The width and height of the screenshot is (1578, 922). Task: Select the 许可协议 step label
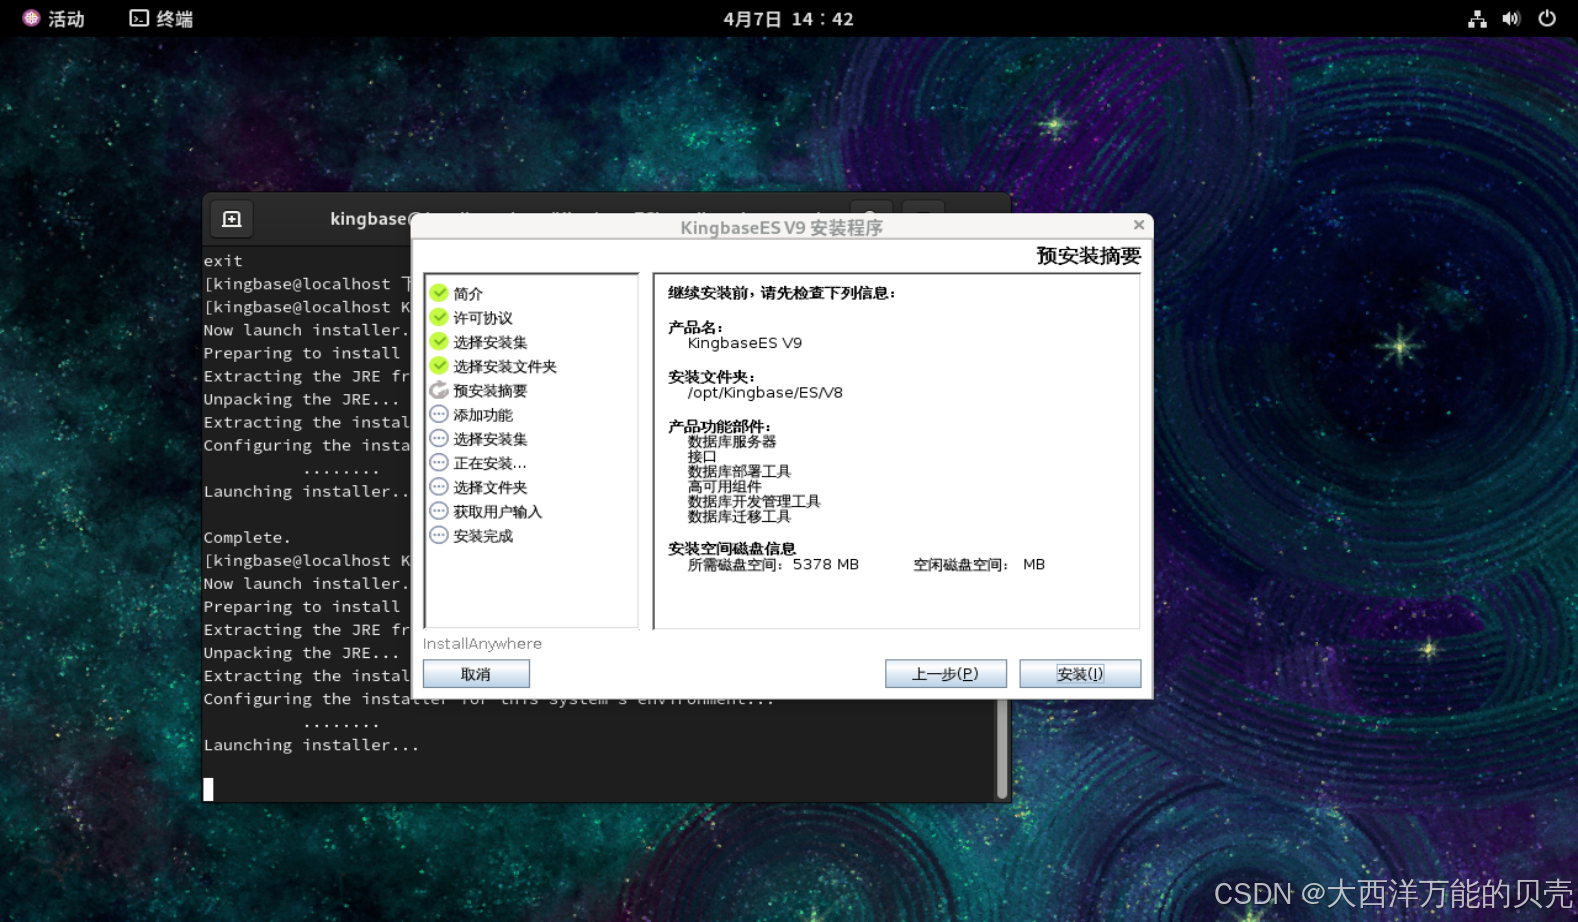(x=483, y=318)
